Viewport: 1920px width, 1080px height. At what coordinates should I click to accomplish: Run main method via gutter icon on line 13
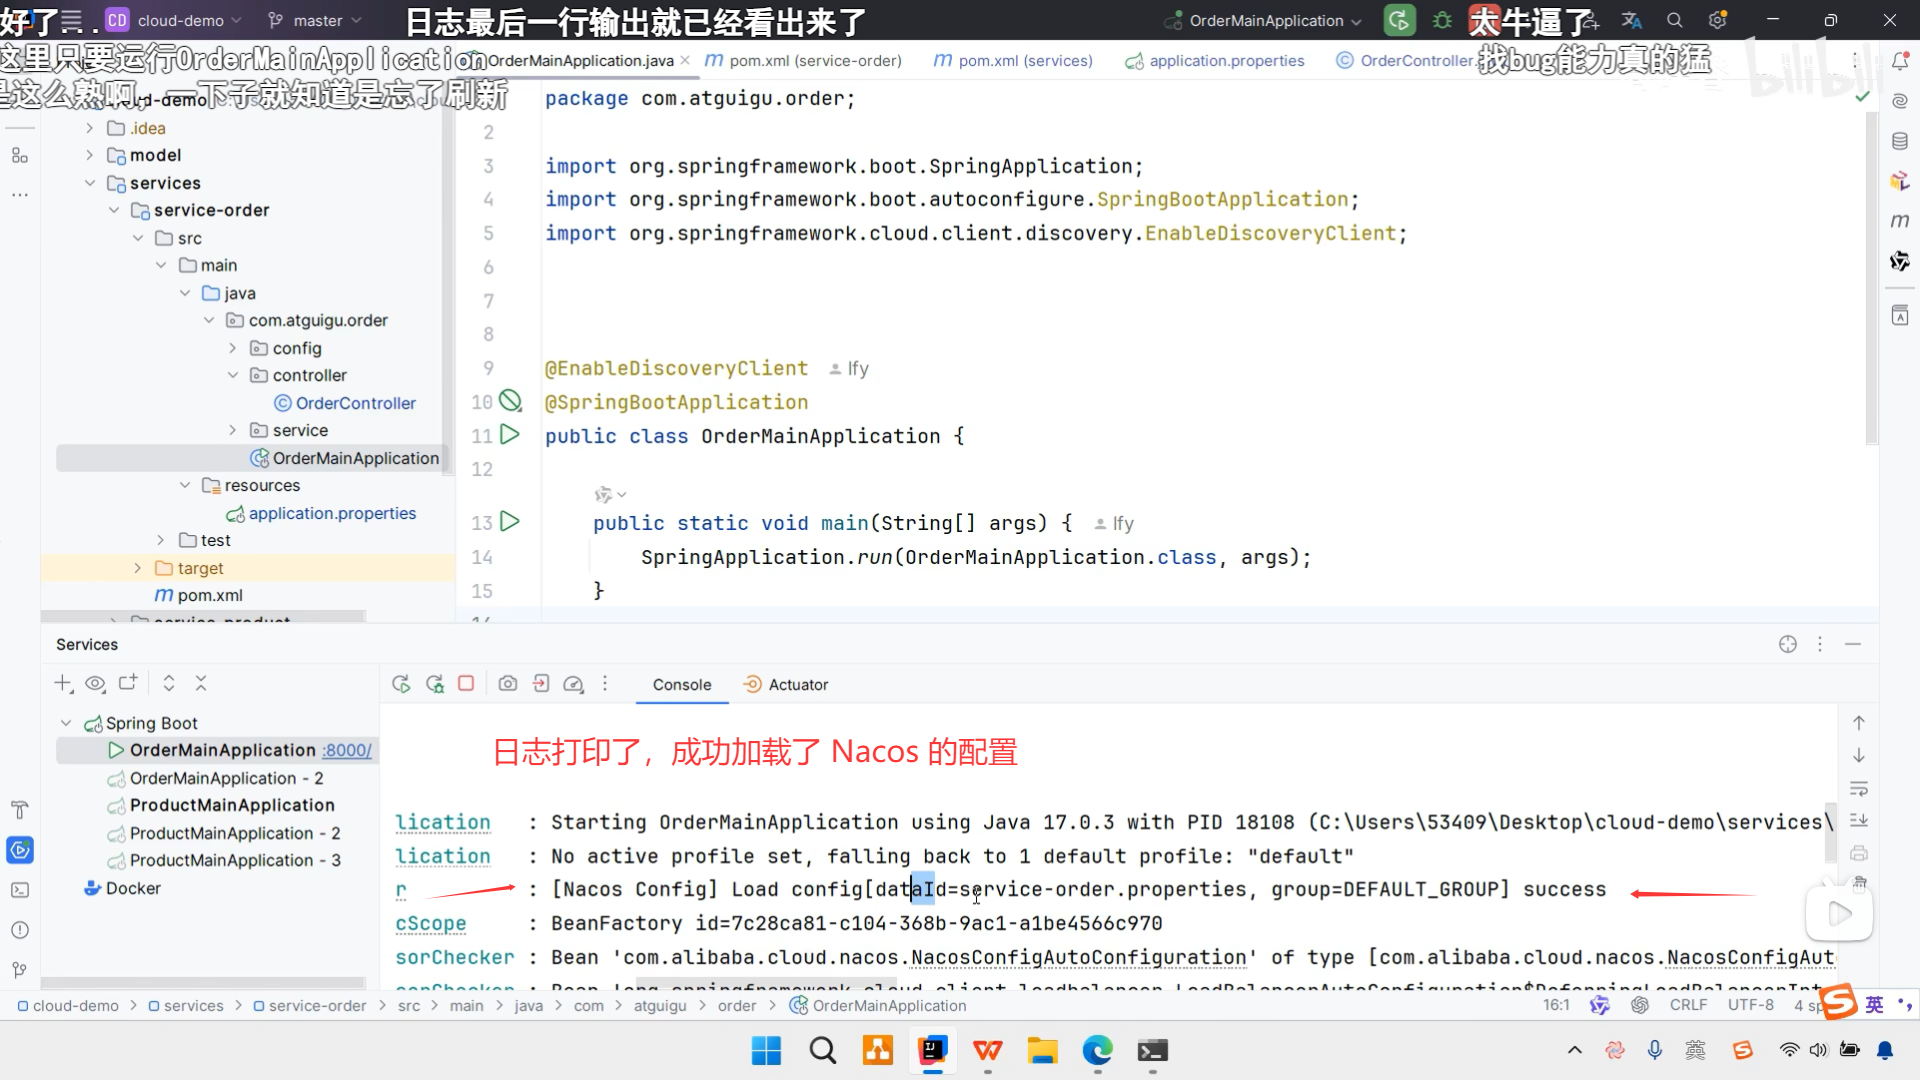coord(511,521)
